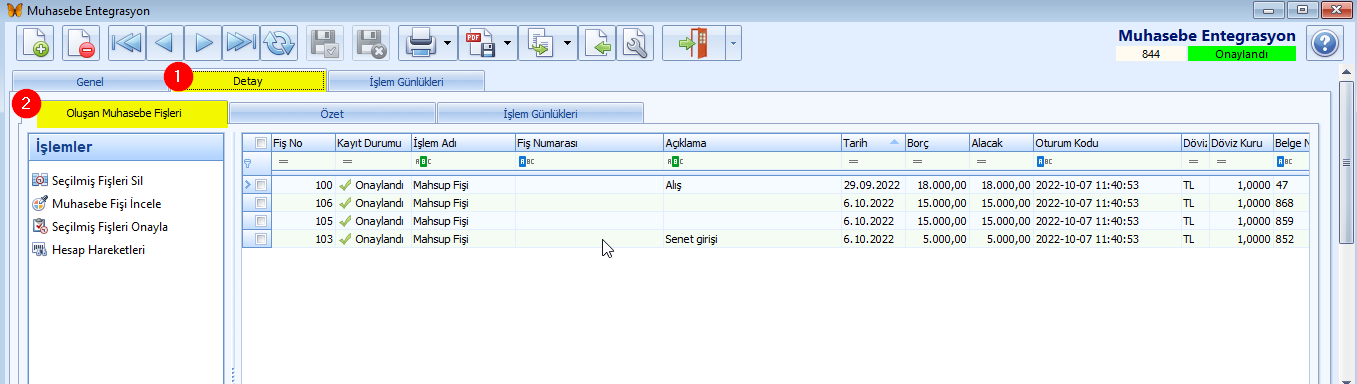Refresh the record with the circular arrows icon

click(x=279, y=44)
